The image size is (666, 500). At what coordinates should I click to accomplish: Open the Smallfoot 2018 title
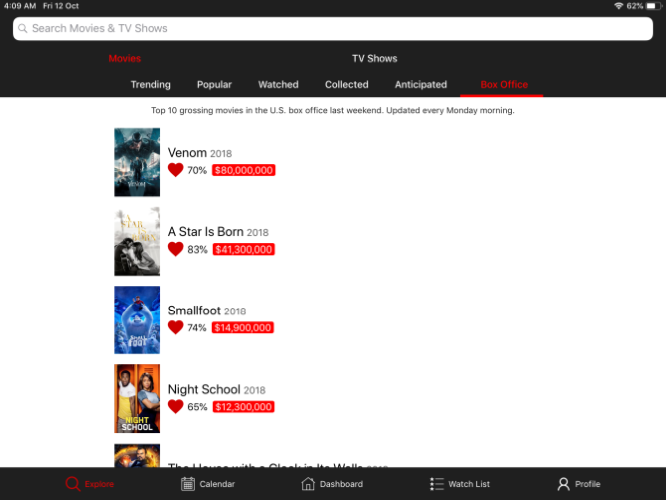(207, 311)
